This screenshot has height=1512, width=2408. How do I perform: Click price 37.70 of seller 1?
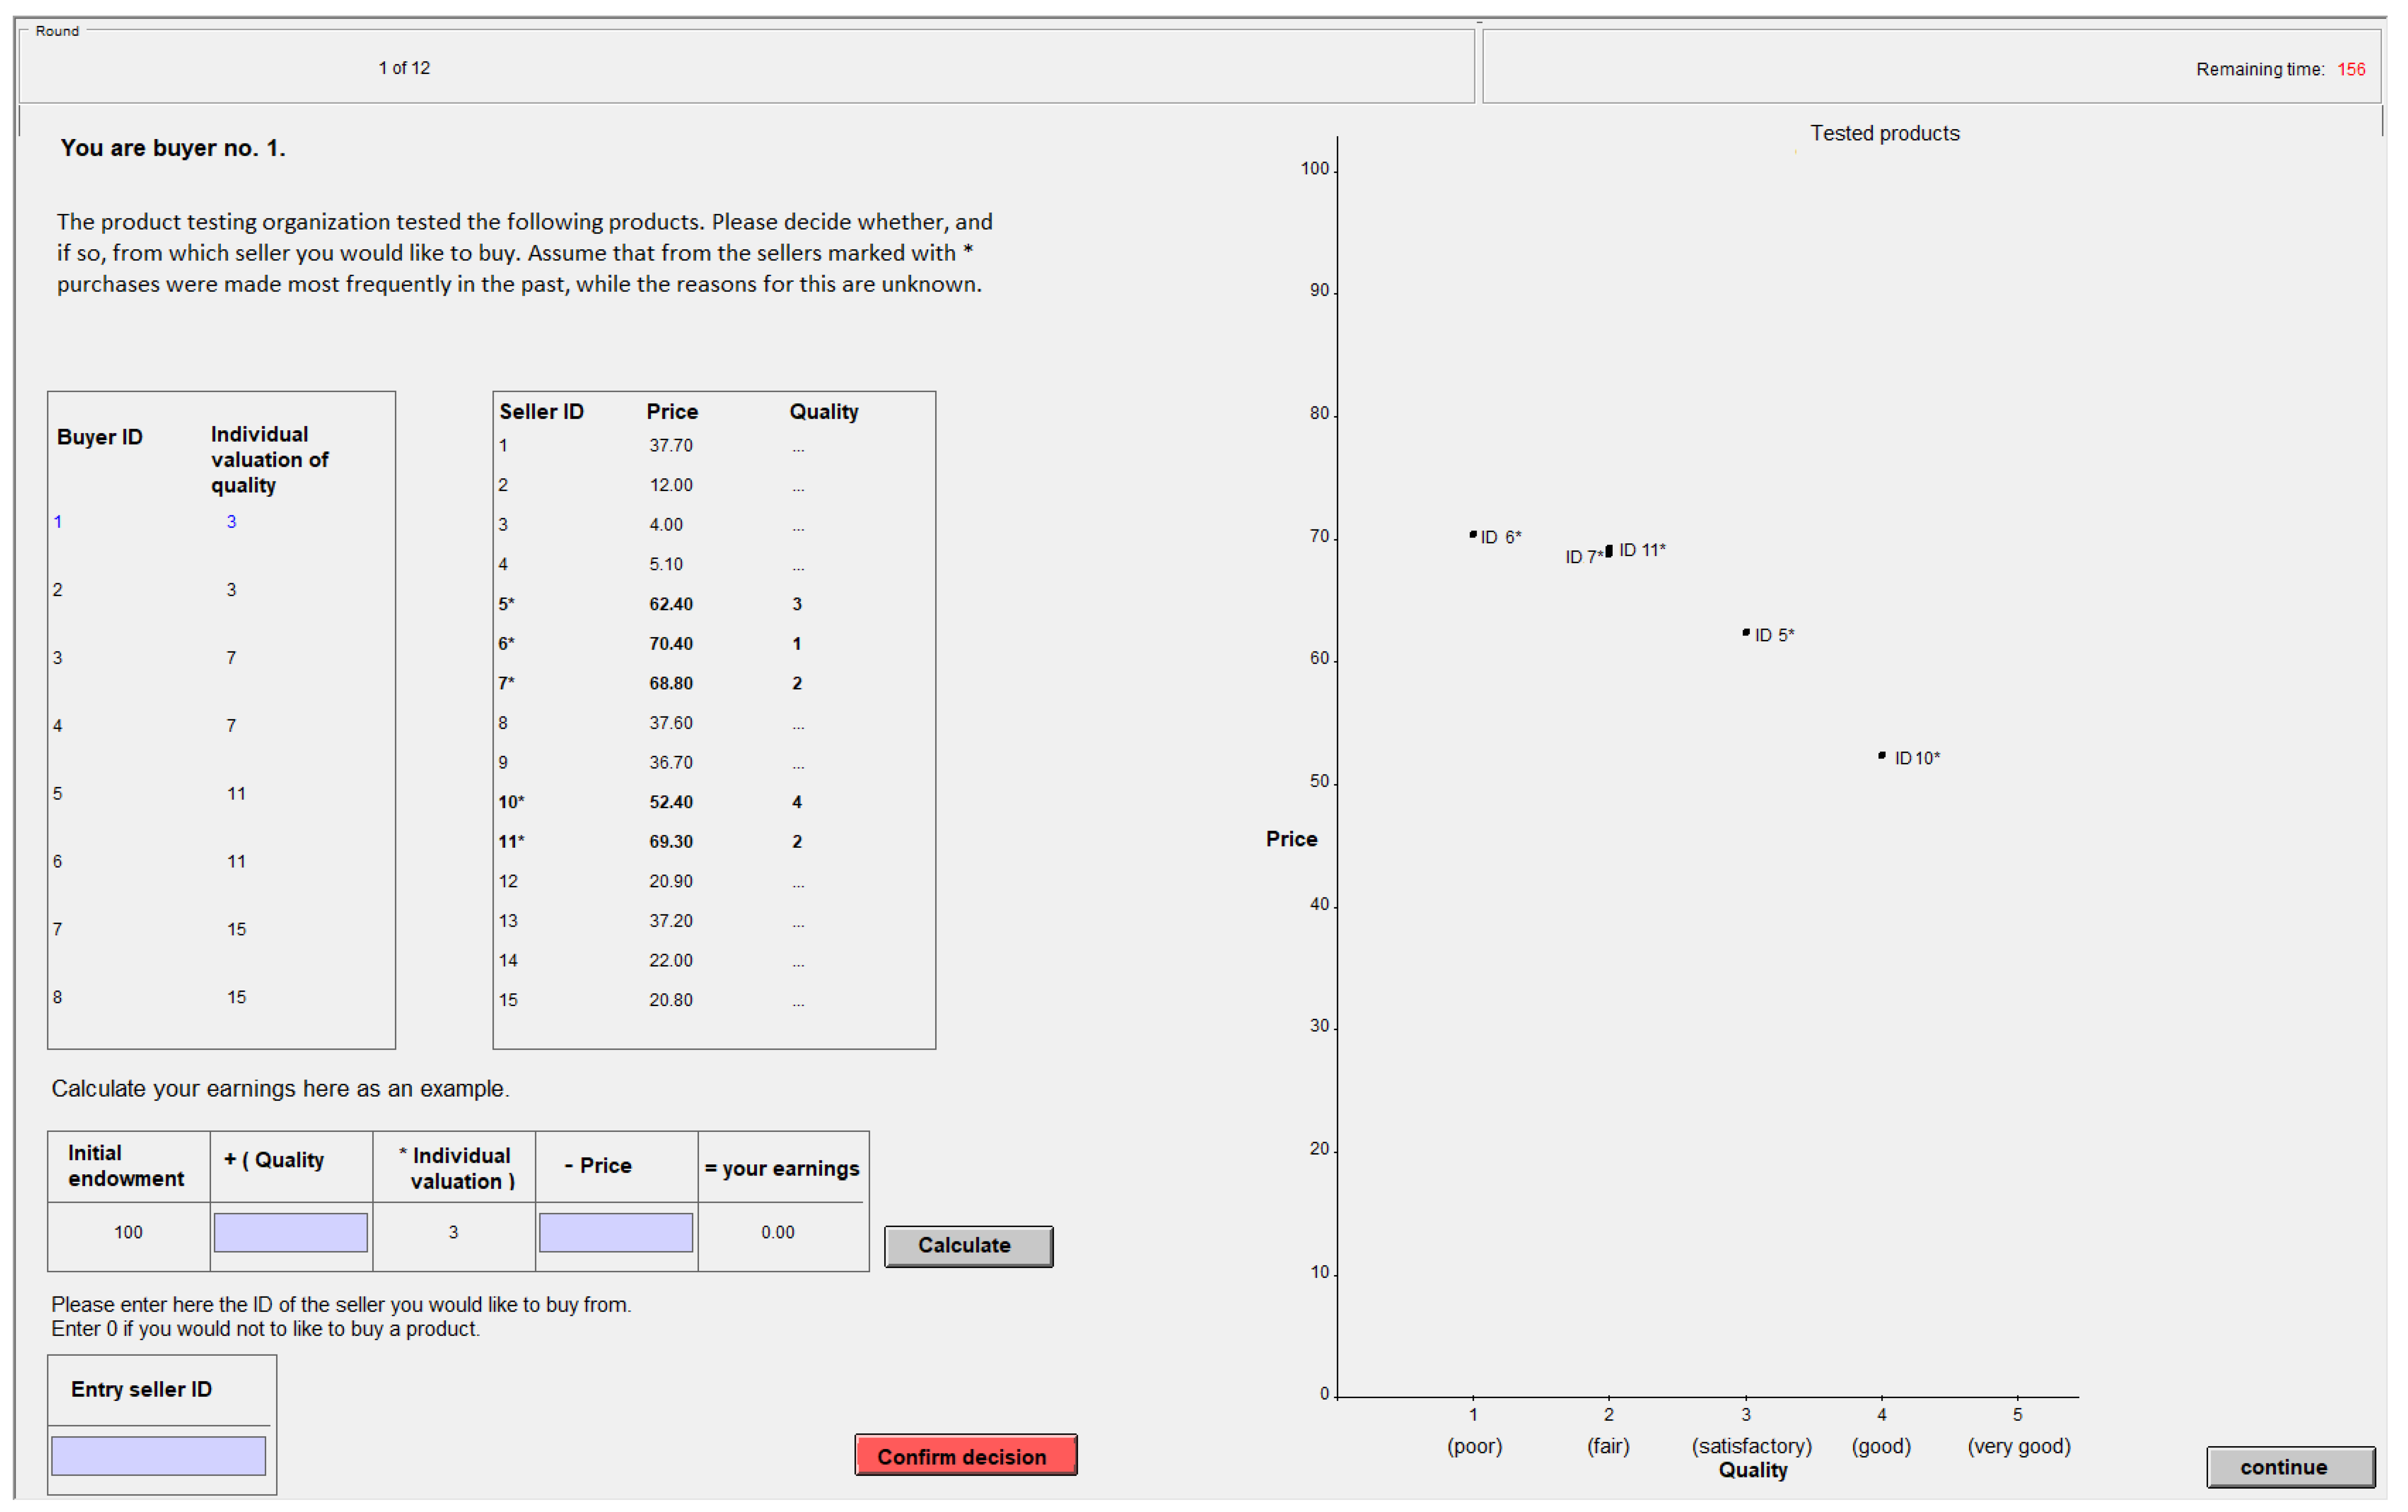point(670,446)
